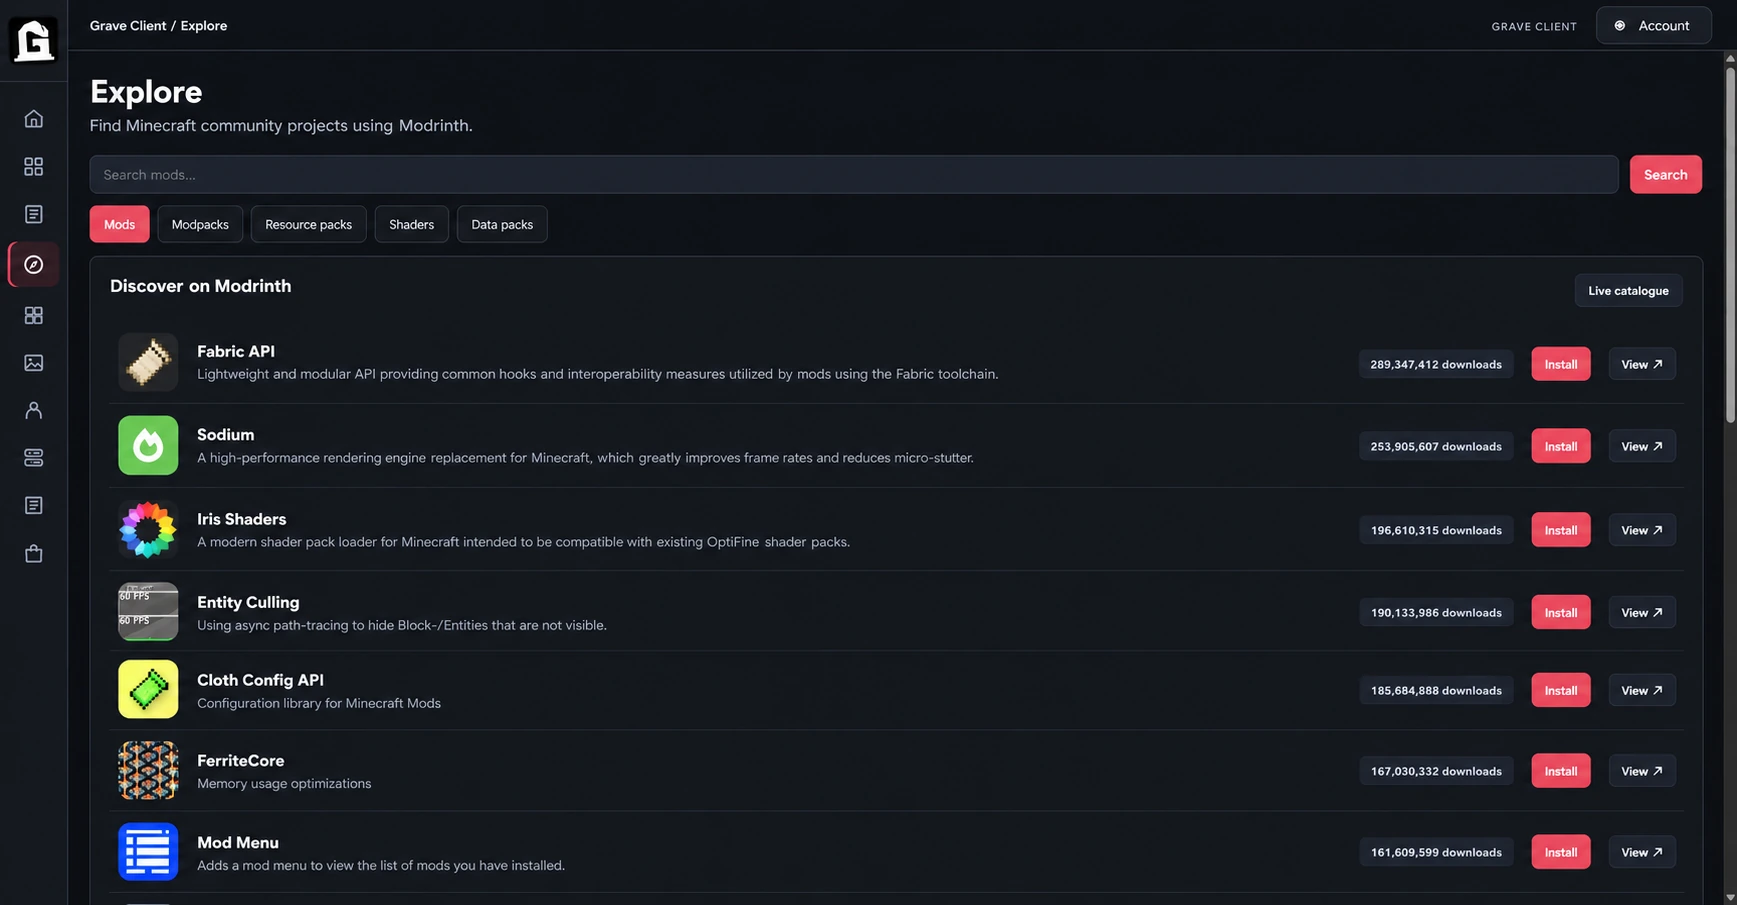Install Mod Menu
Screen dimensions: 1737x905
(x=1561, y=852)
